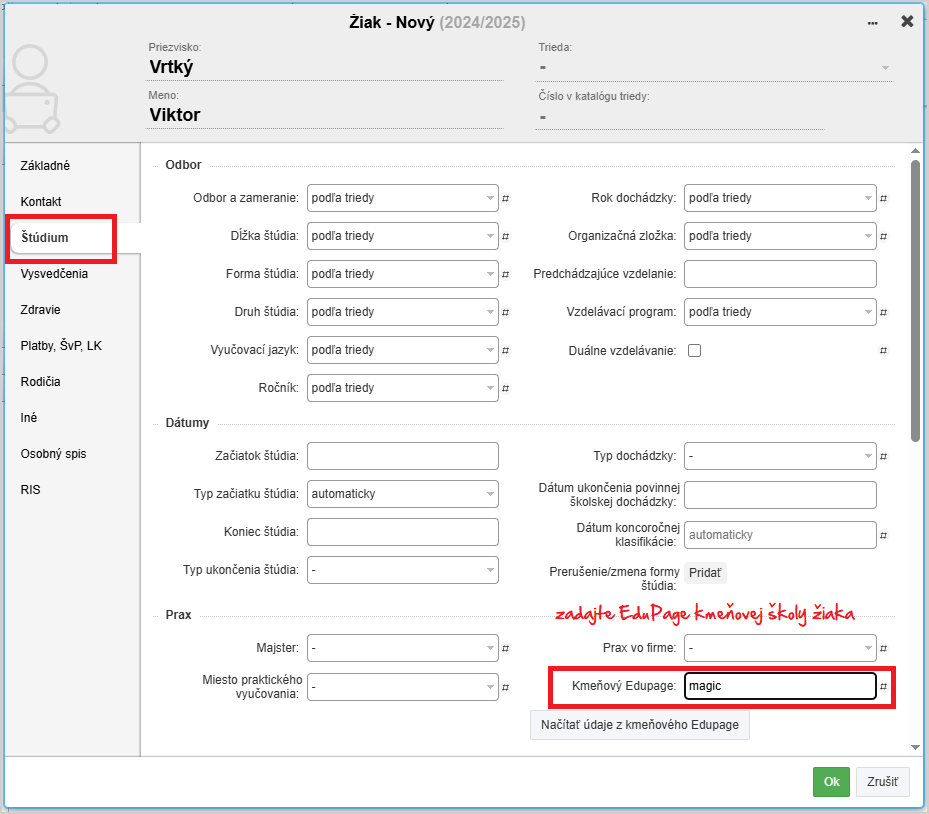The width and height of the screenshot is (929, 814).
Task: Click the icon beside Dátum koncoročnej klasifikácie
Action: click(884, 535)
